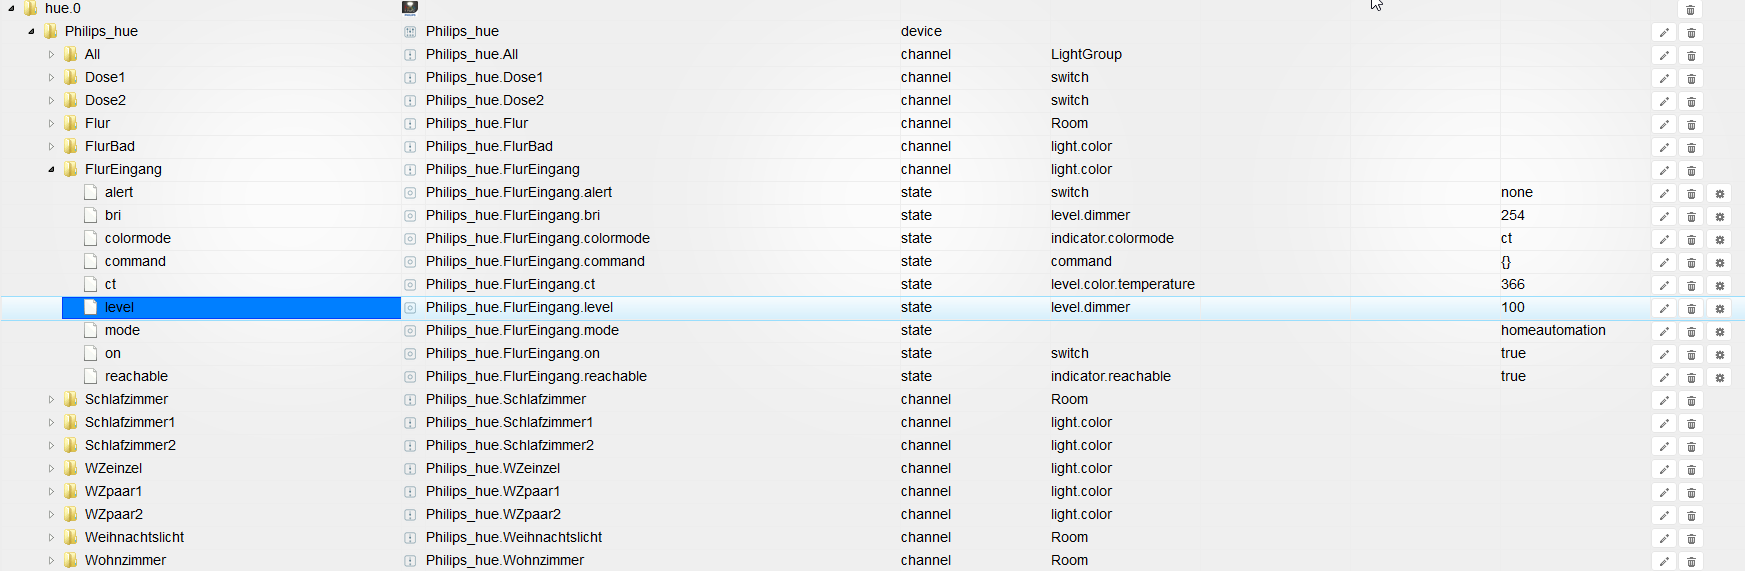Viewport: 1745px width, 571px height.
Task: Open settings gear for FlurEingang.alert state
Action: (x=1720, y=194)
